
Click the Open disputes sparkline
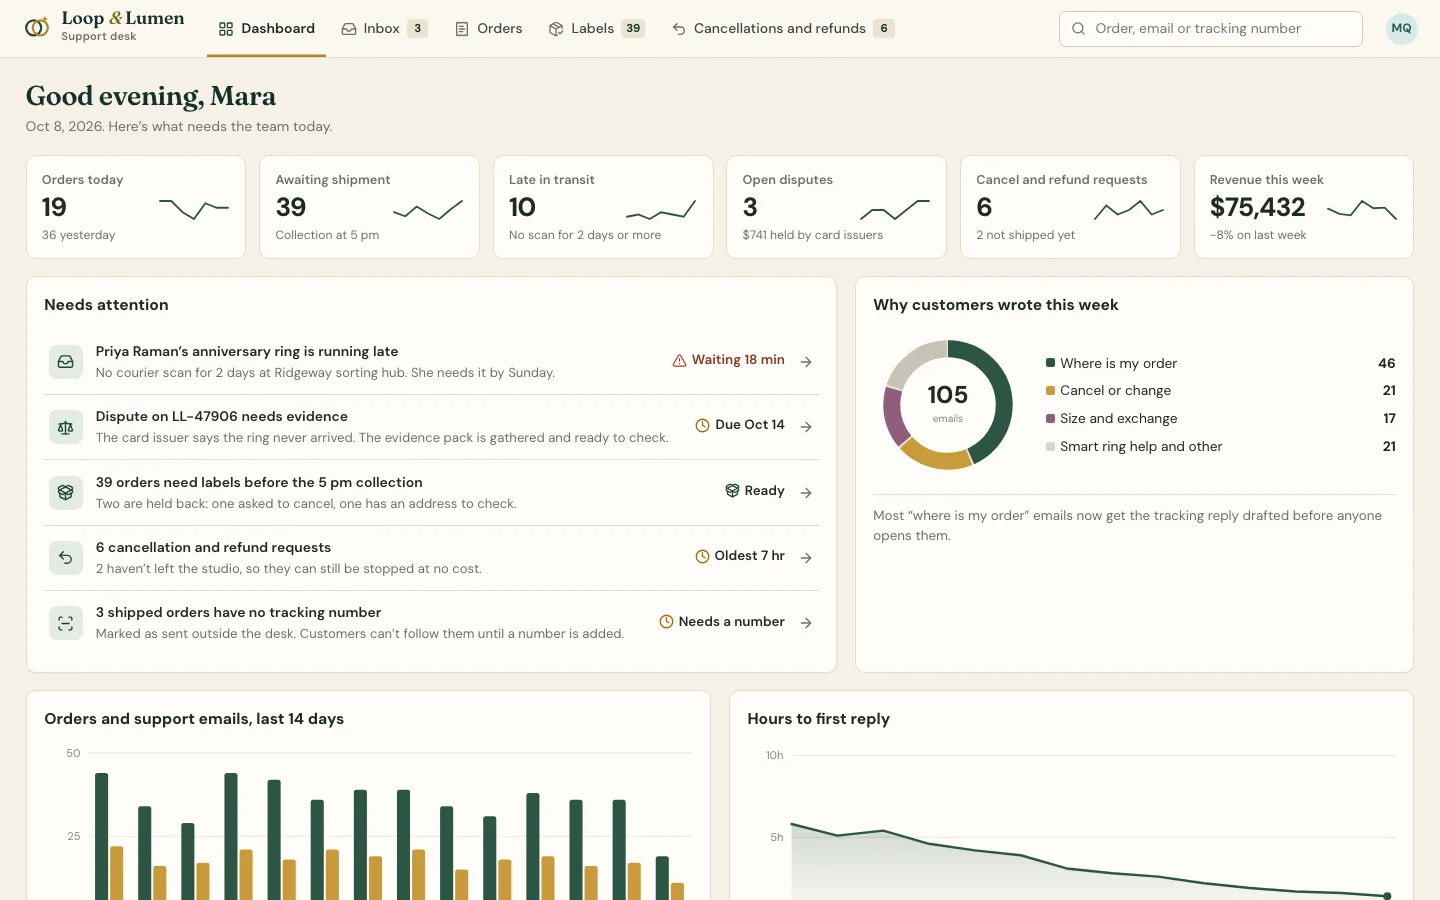[x=895, y=209]
